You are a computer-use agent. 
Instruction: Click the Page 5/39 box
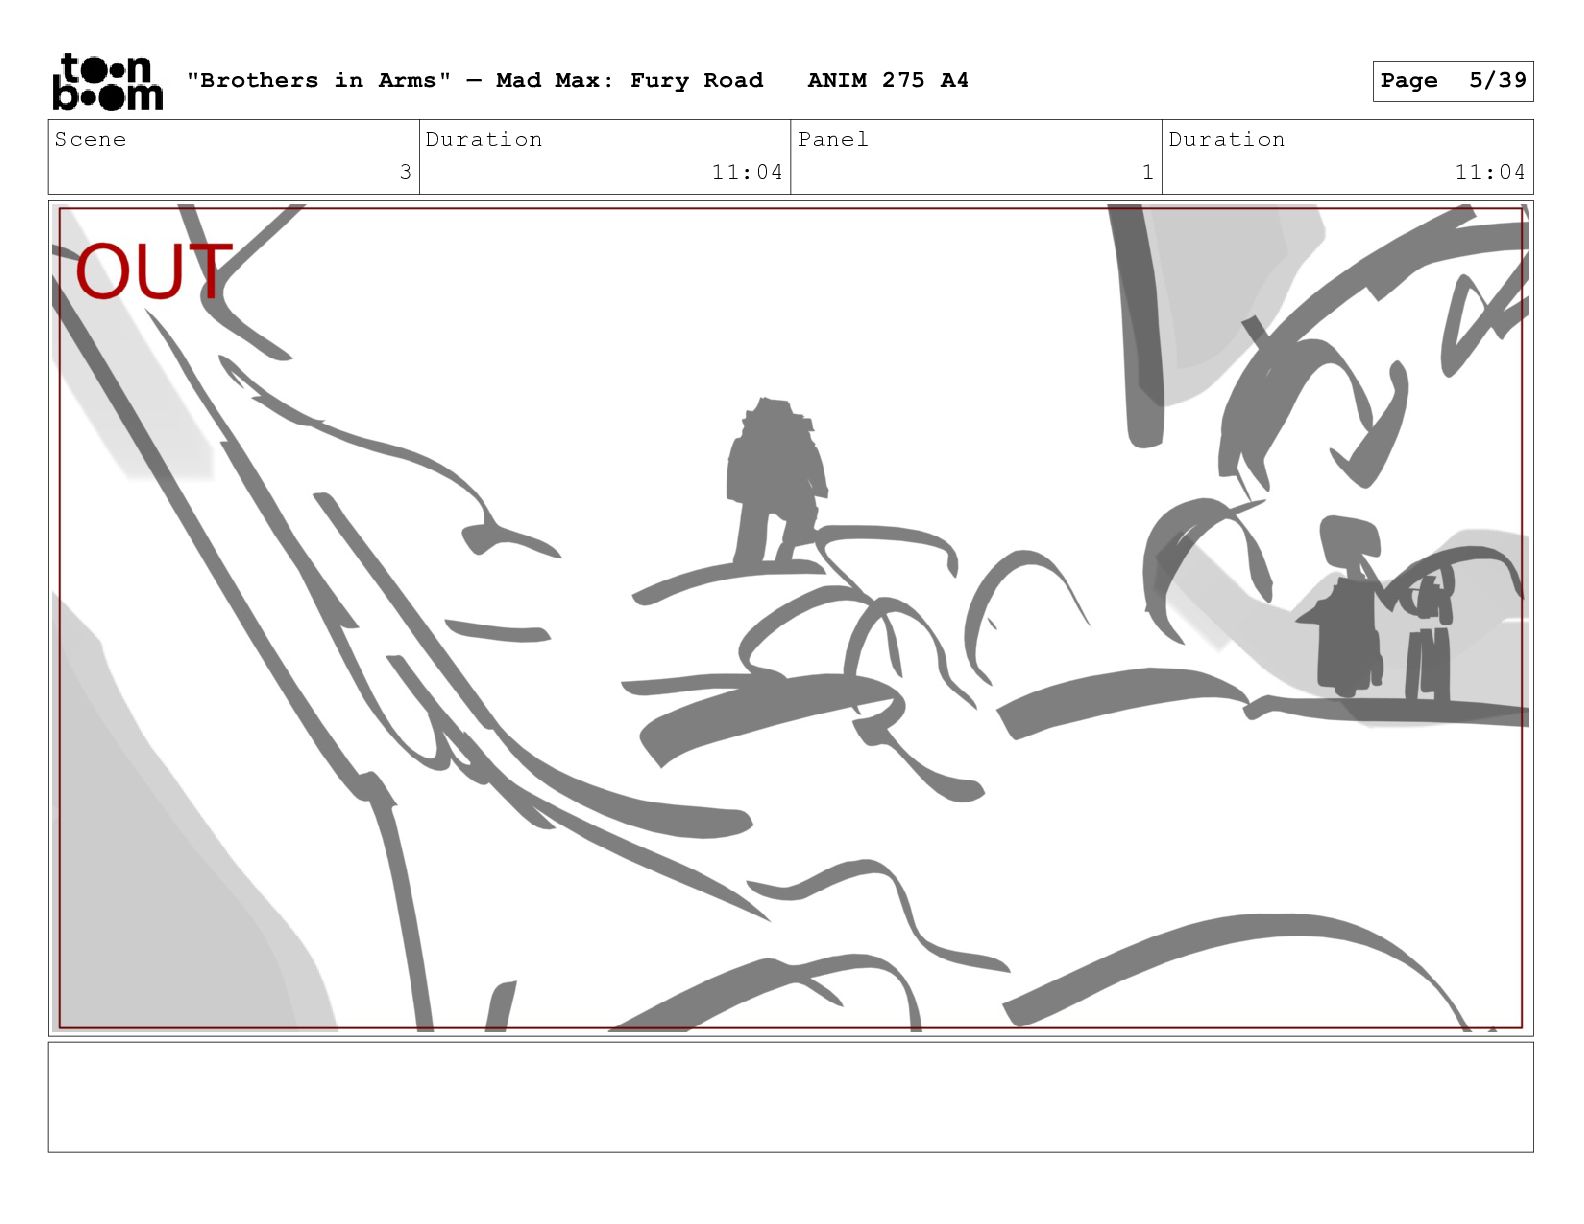tap(1452, 81)
